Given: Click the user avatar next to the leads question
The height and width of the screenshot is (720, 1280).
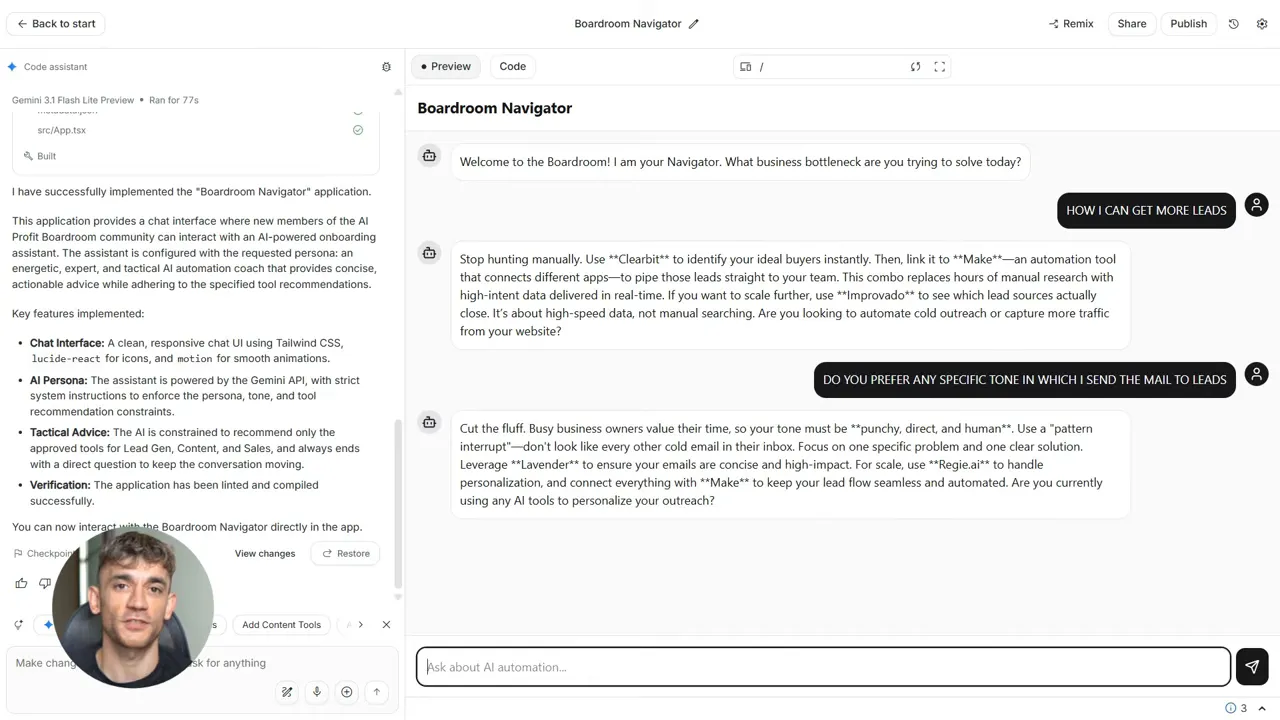Looking at the screenshot, I should point(1256,205).
